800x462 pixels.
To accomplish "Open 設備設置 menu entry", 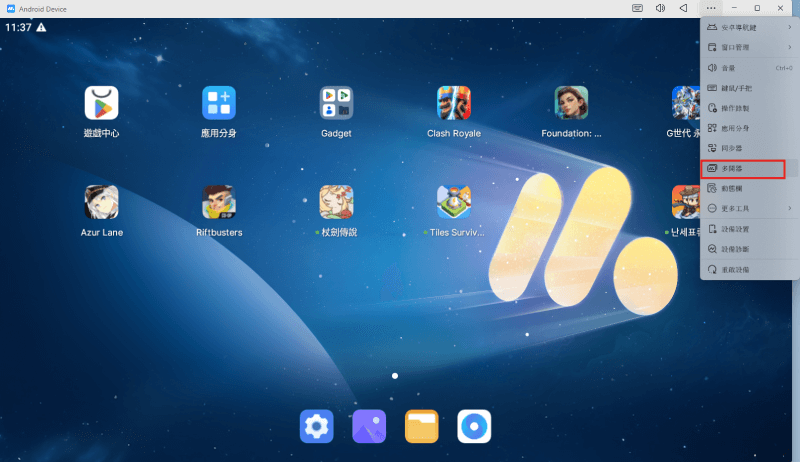I will [x=749, y=229].
